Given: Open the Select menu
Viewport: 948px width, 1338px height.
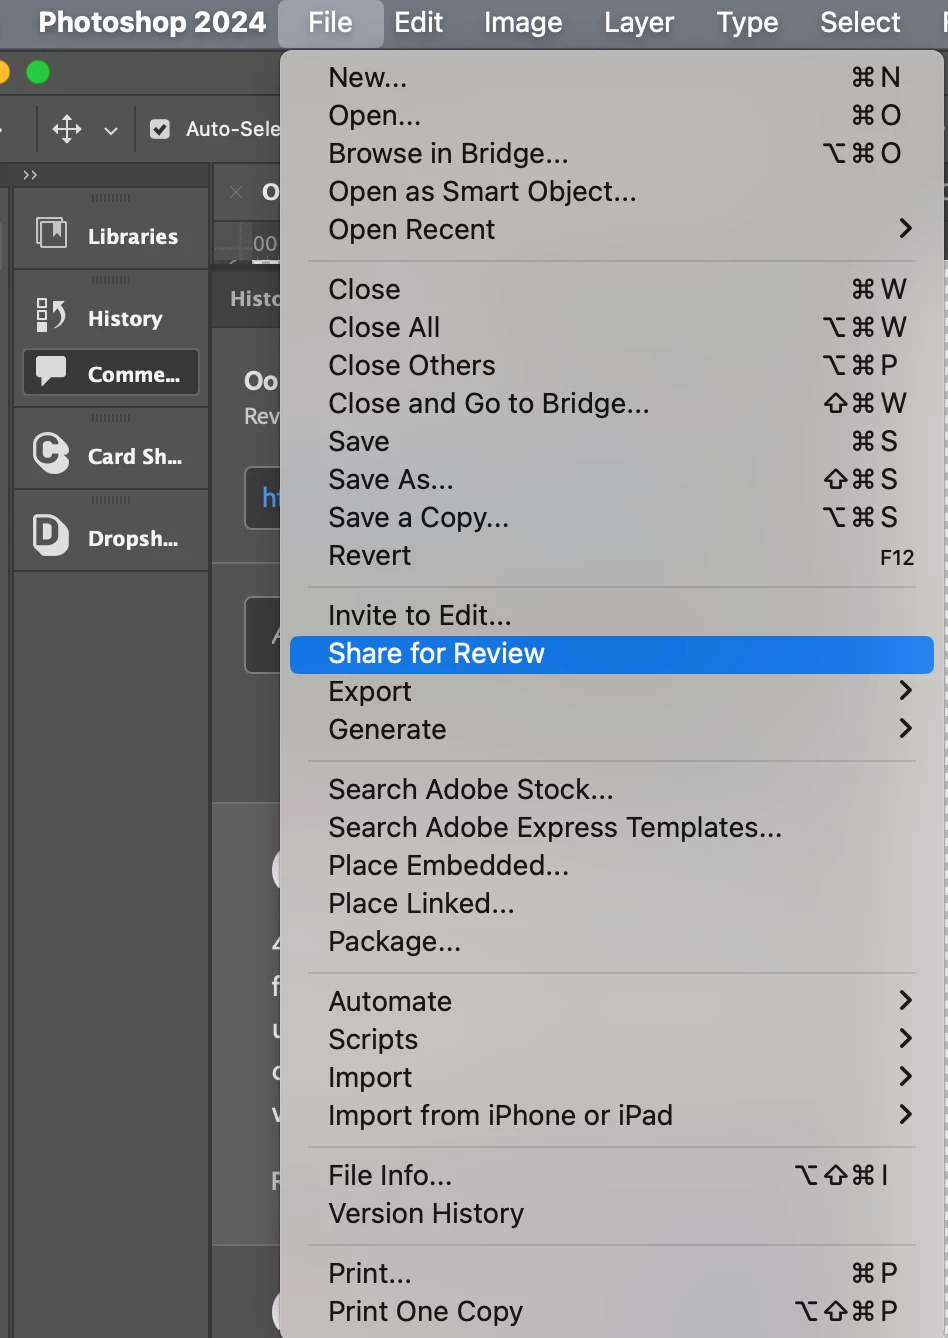Looking at the screenshot, I should coord(860,22).
